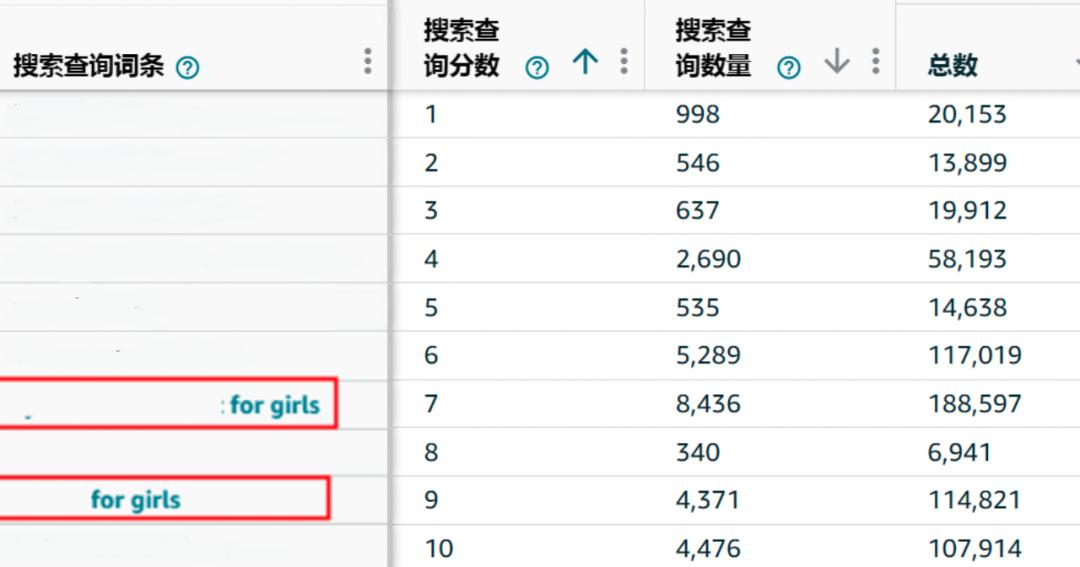1080x567 pixels.
Task: Open column menu dots for 搜索查询分数
Action: pos(624,61)
